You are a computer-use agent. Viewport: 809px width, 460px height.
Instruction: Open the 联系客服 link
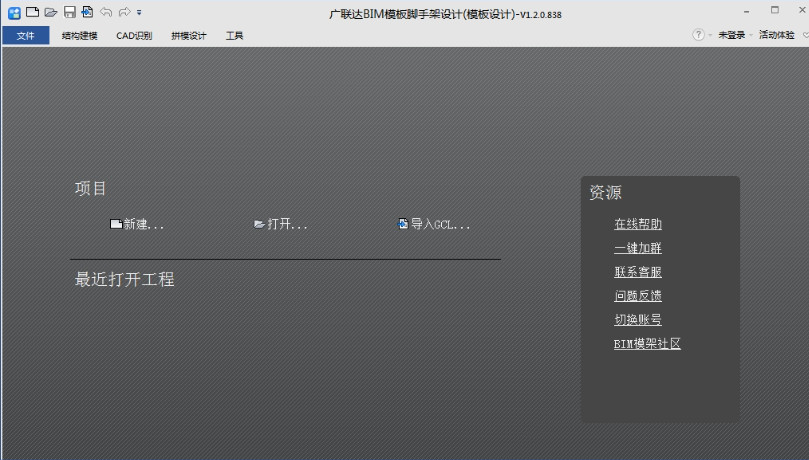click(x=638, y=272)
